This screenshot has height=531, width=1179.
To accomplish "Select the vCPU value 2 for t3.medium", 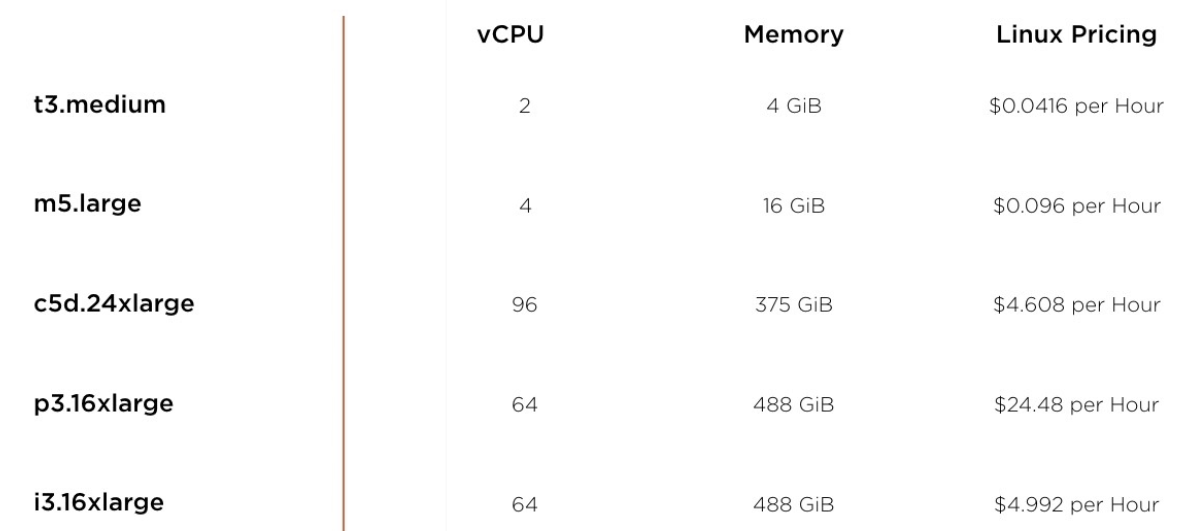I will click(524, 106).
